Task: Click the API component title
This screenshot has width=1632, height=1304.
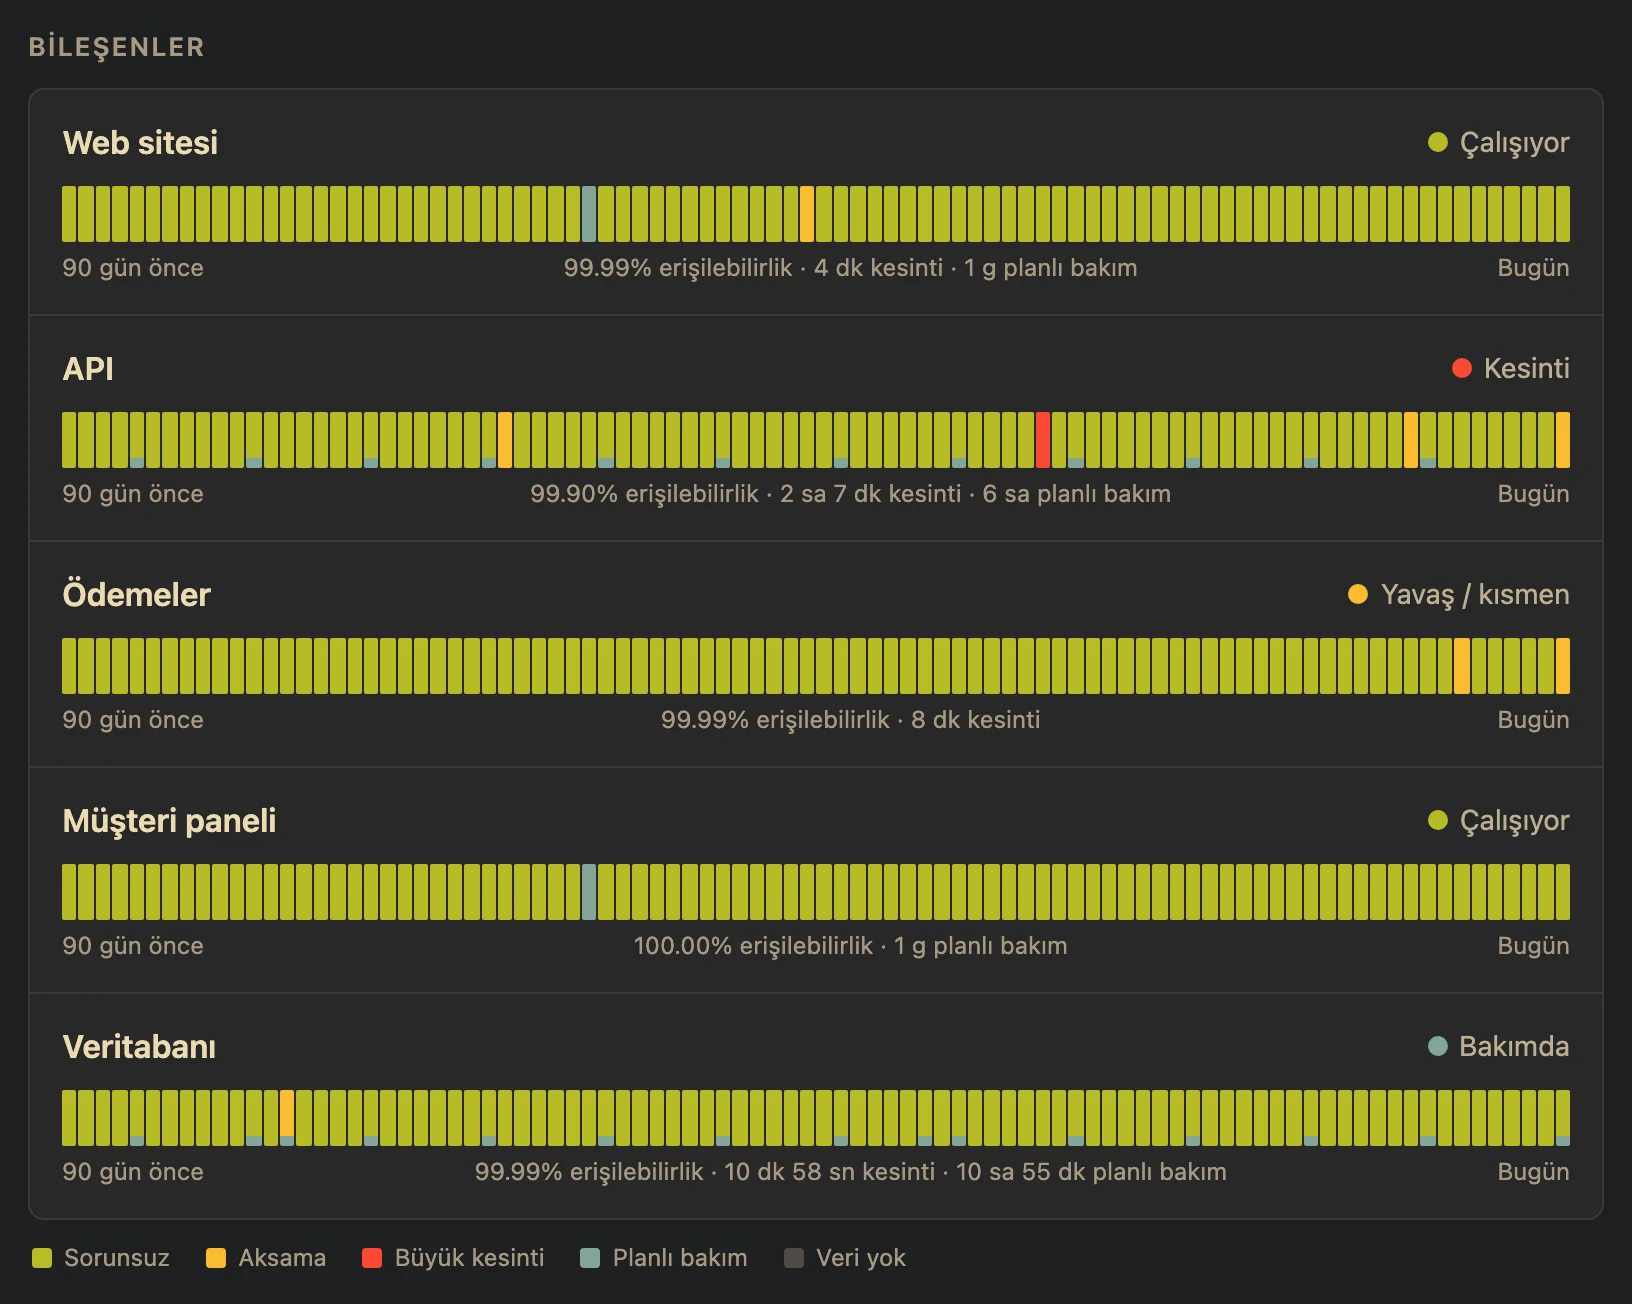Action: click(x=88, y=369)
